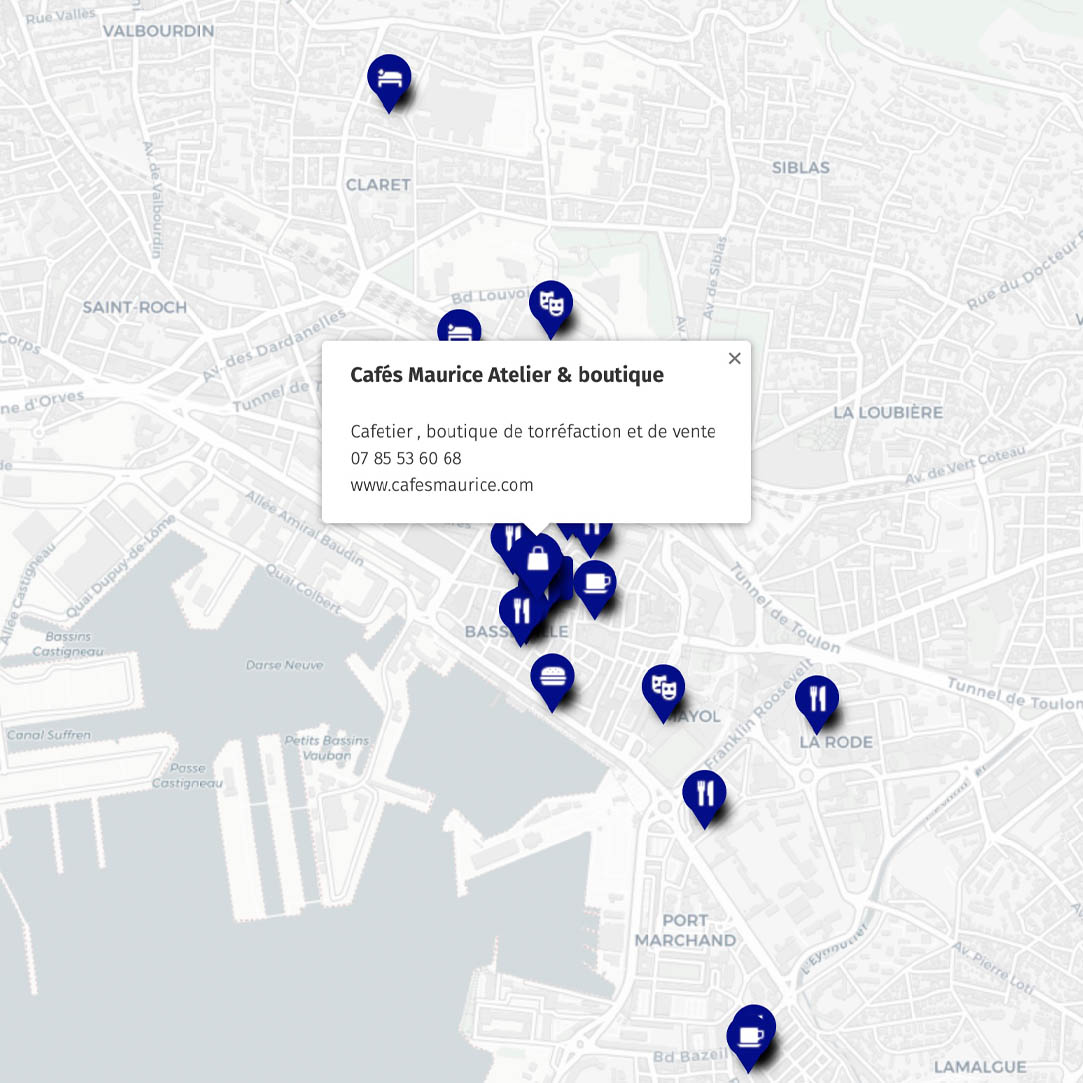Select the popup title Cafés Maurice Atelier & boutique
1083x1083 pixels.
coord(507,374)
